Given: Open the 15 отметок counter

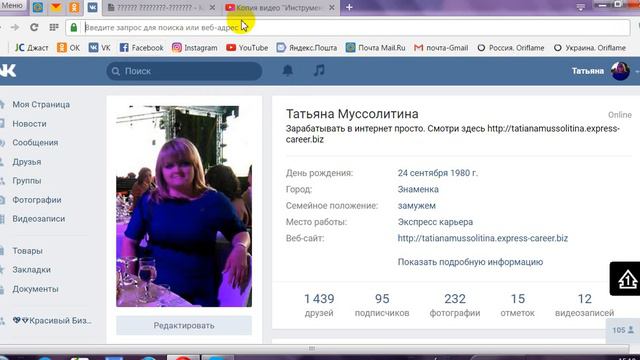Looking at the screenshot, I should pos(518,305).
